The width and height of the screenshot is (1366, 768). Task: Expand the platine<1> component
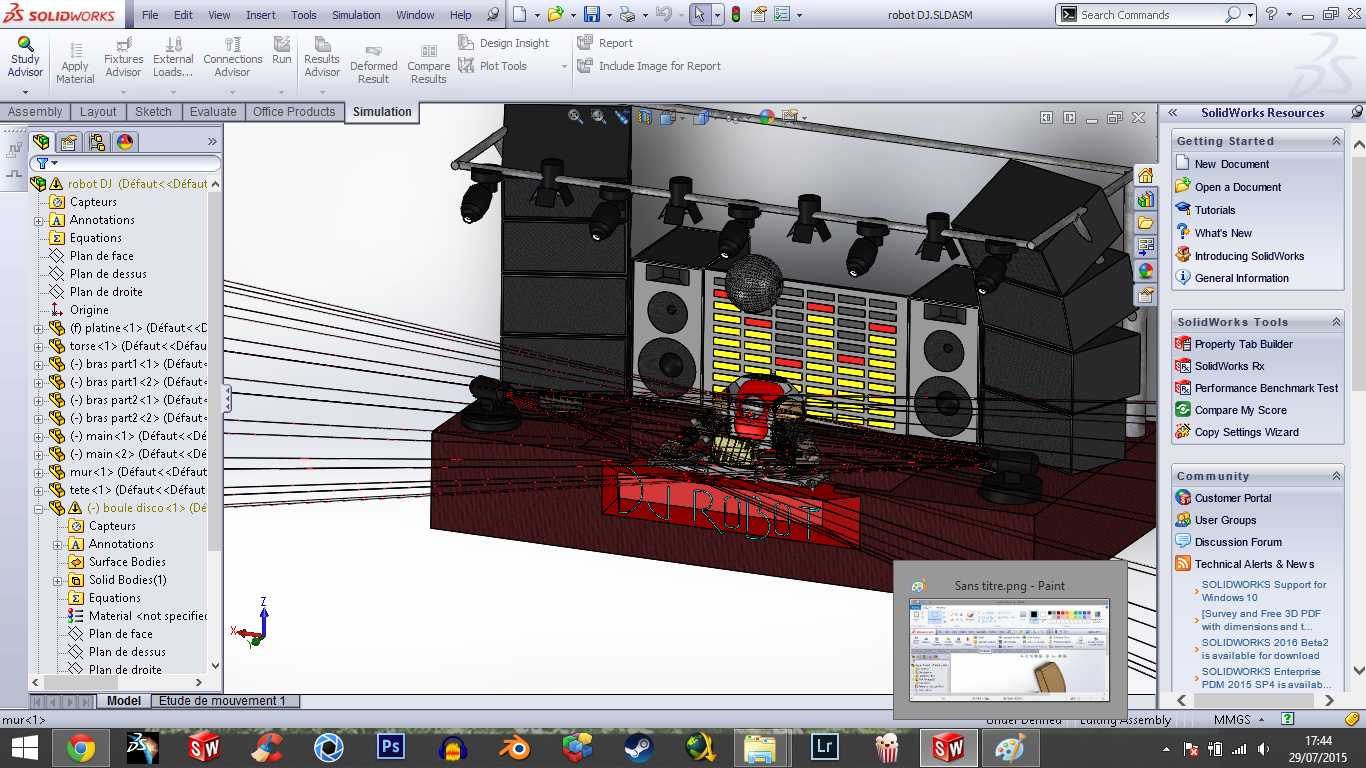[x=39, y=328]
